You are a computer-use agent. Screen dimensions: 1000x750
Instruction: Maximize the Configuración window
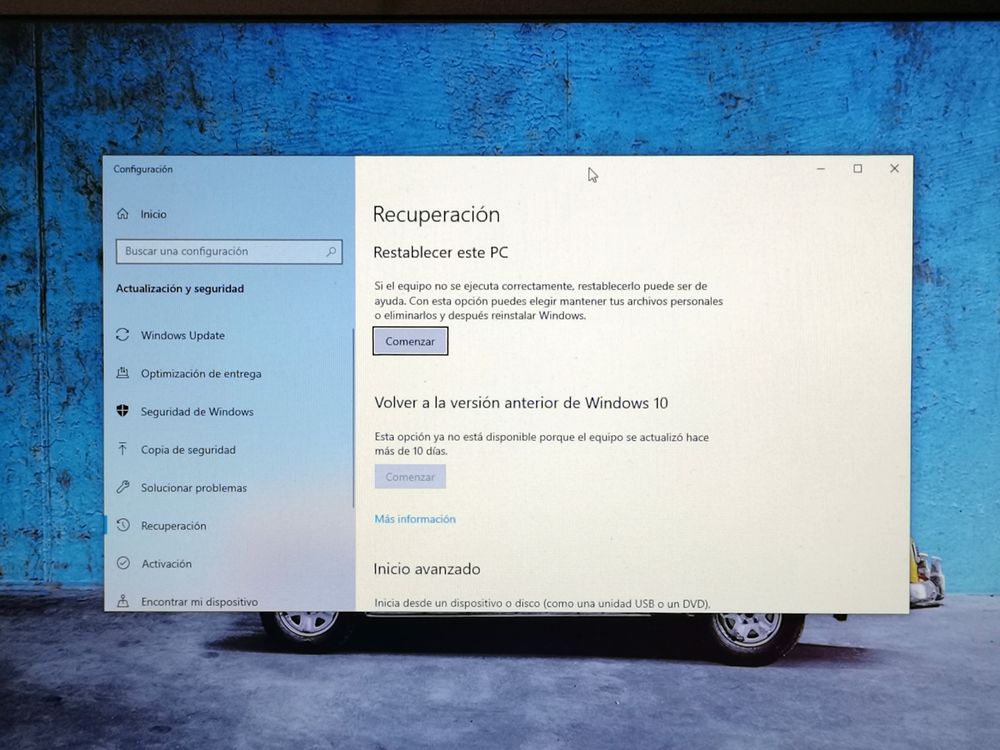coord(857,169)
